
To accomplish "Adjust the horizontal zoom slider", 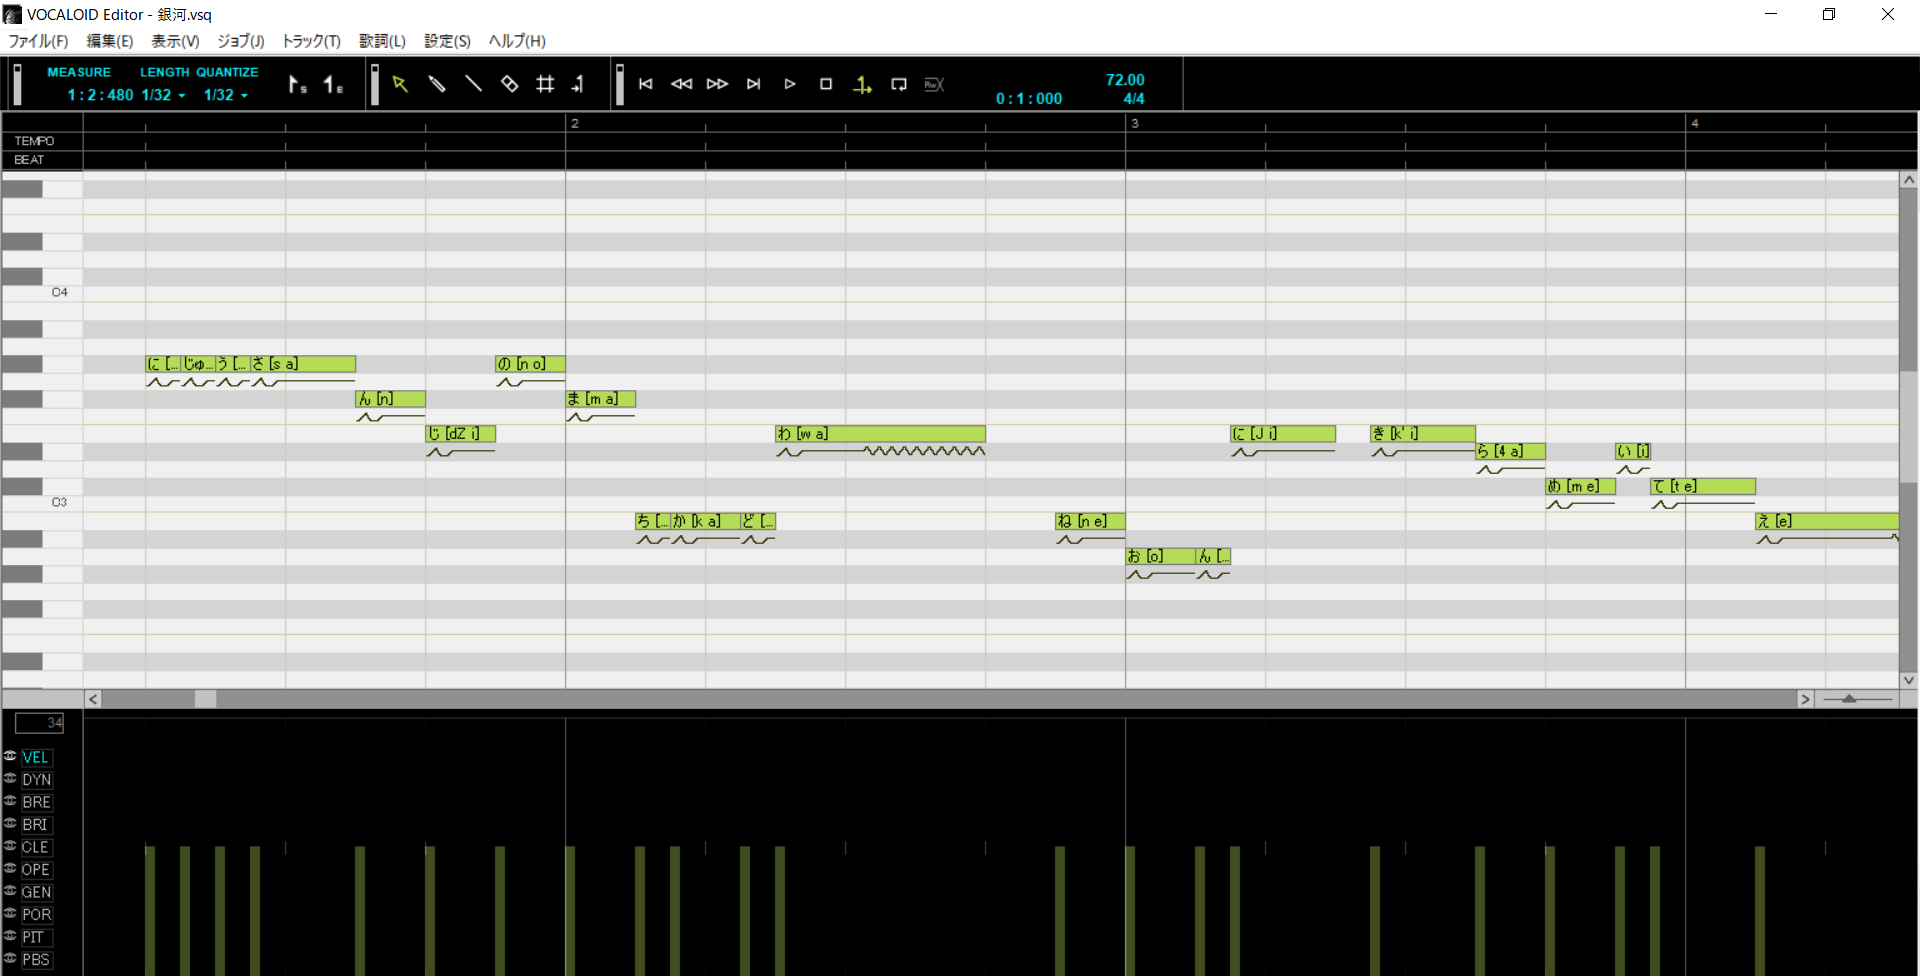I will (1848, 700).
